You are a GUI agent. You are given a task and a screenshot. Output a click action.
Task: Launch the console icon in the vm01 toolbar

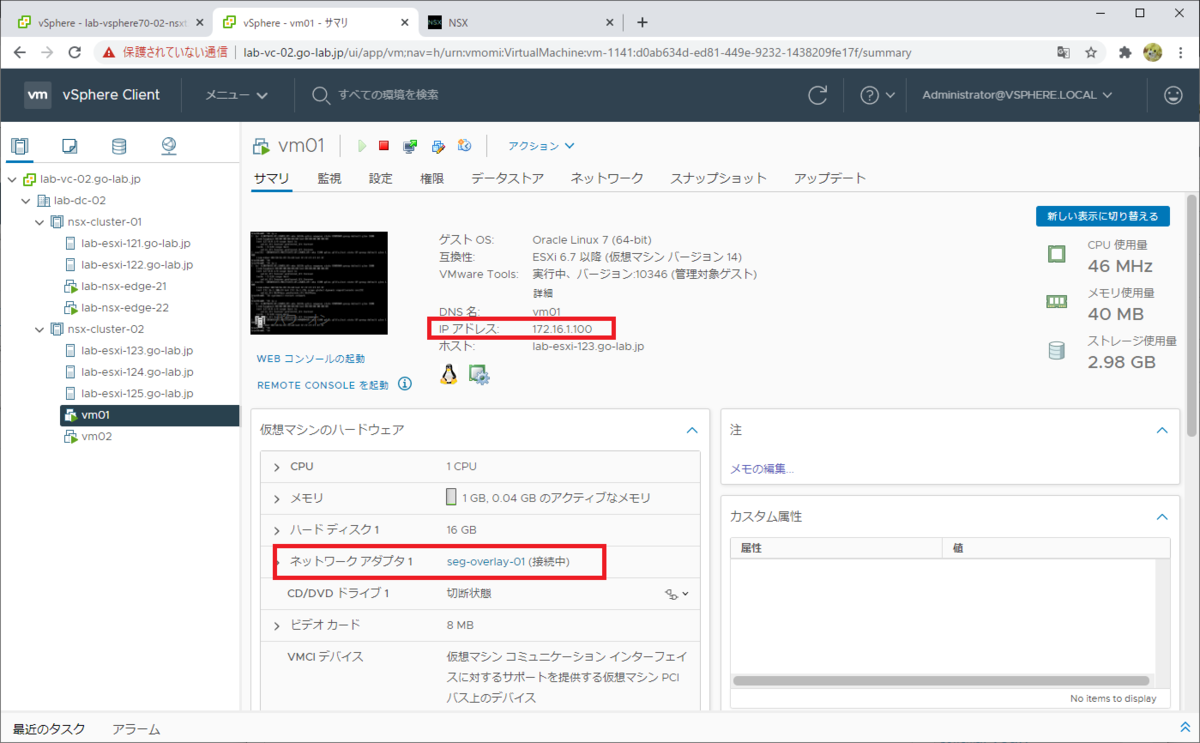tap(410, 146)
